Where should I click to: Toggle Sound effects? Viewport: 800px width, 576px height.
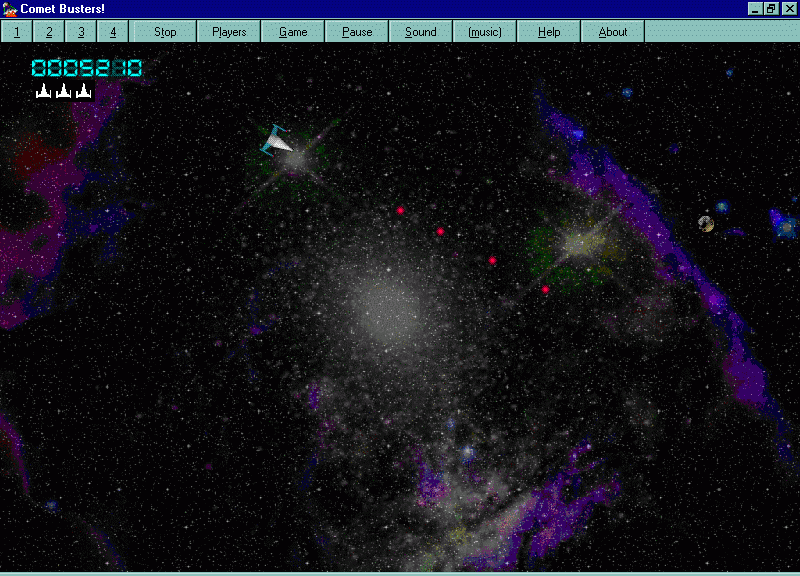[x=420, y=31]
